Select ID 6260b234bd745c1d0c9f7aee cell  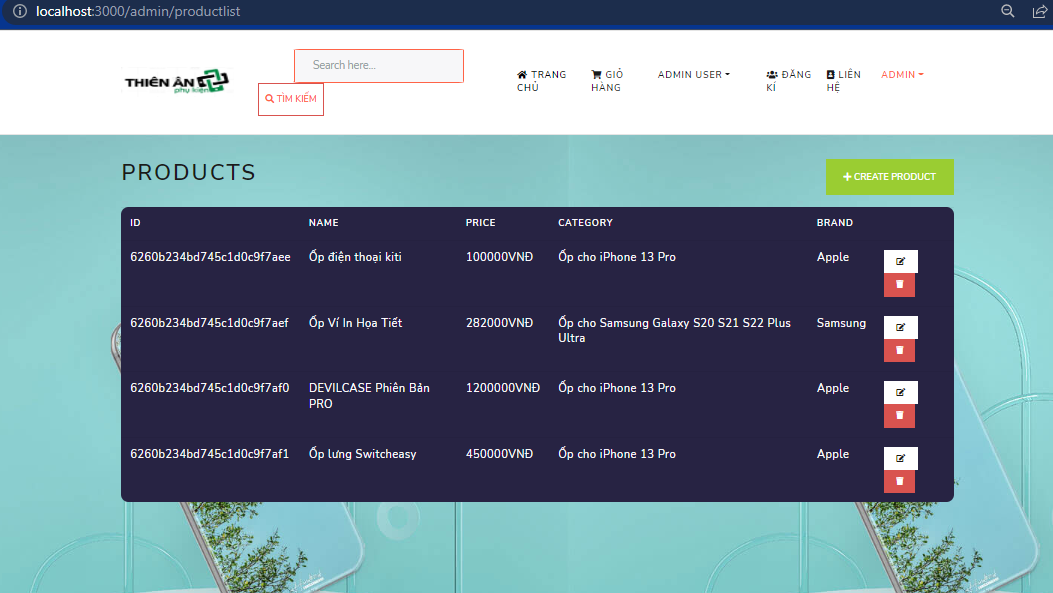coord(210,257)
